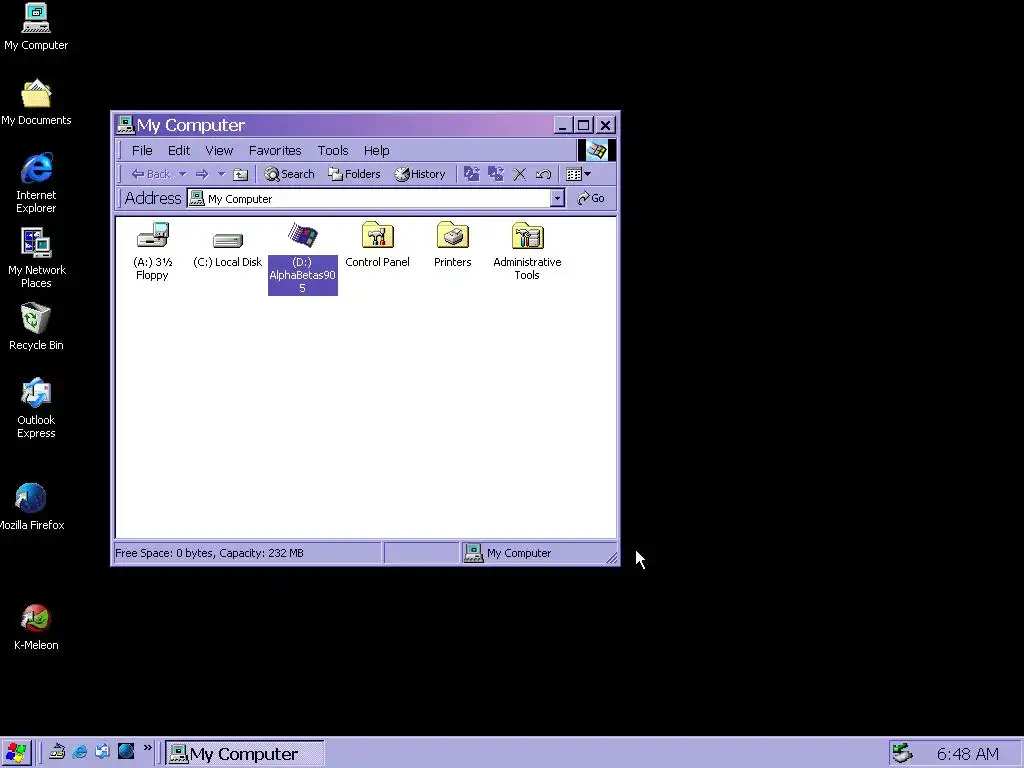Minimize the My Computer window
1024x768 pixels.
click(x=563, y=125)
